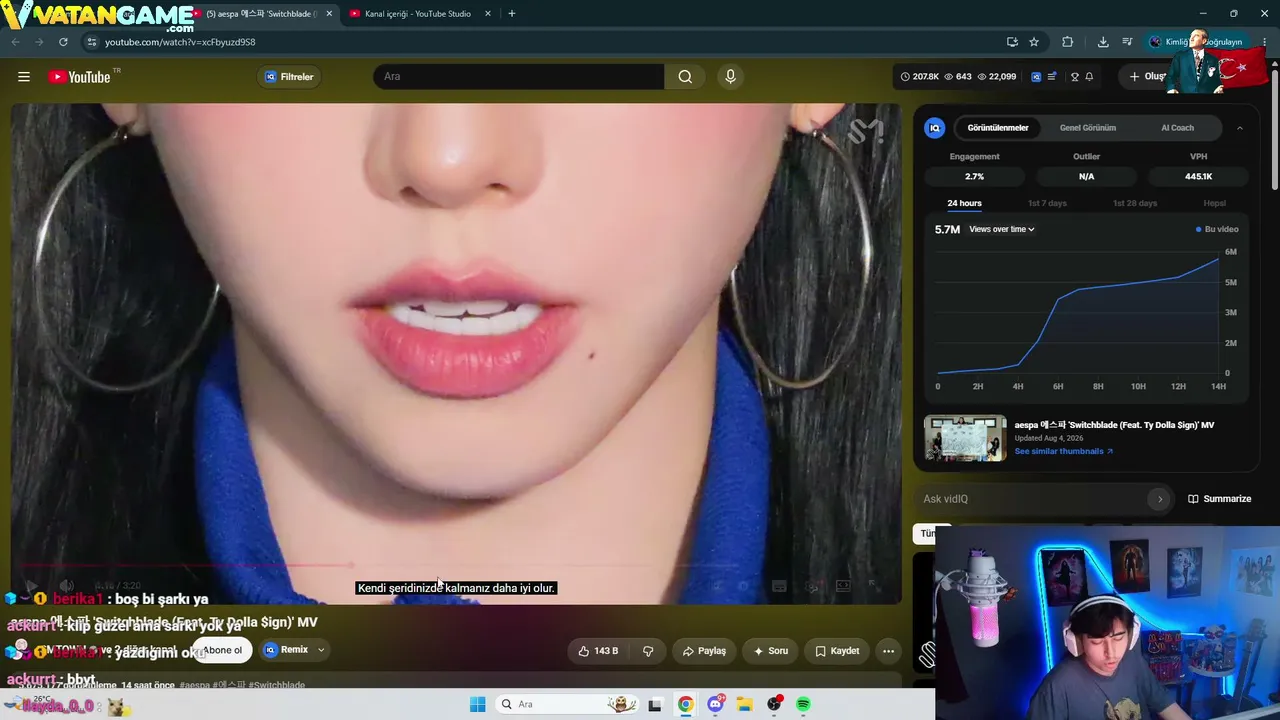This screenshot has width=1280, height=720.
Task: Open Spotify from the taskbar
Action: click(x=803, y=704)
